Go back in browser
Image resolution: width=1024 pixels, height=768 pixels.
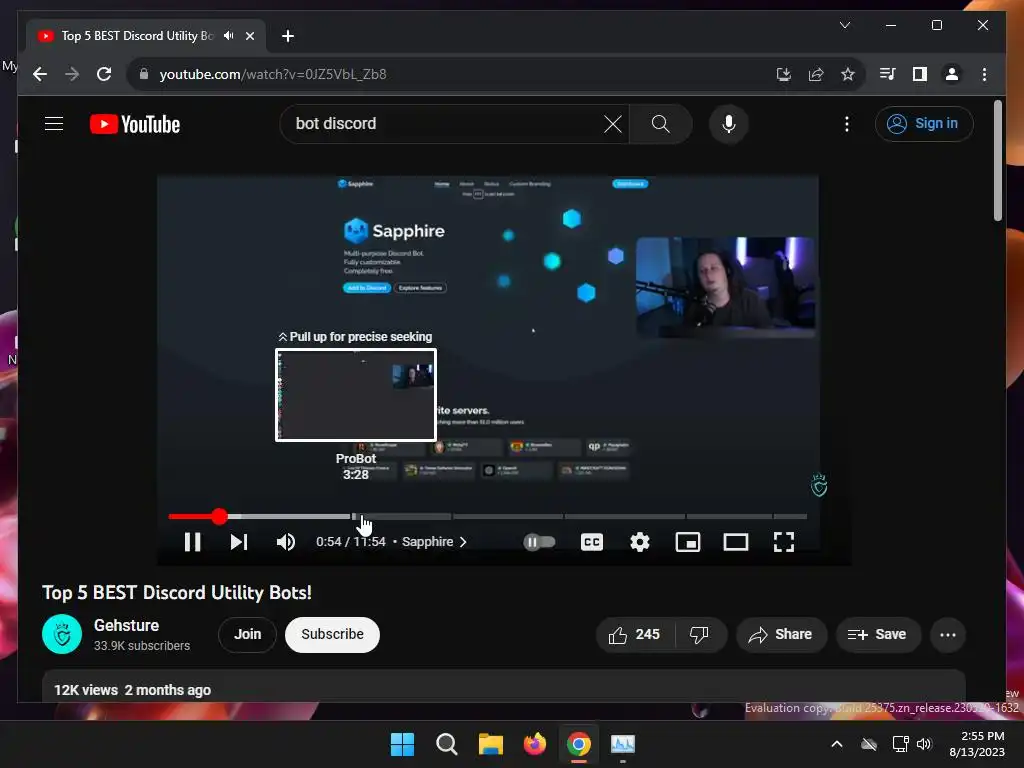pos(40,74)
